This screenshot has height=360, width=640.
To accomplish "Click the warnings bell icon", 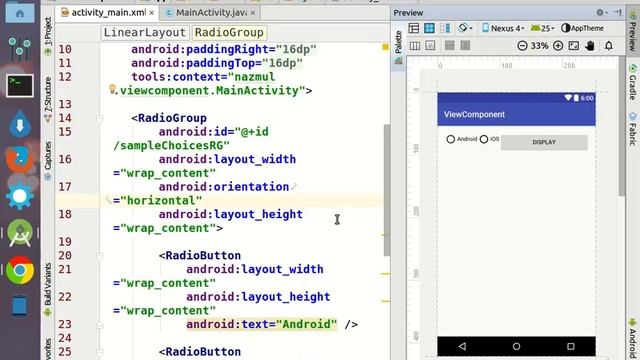I will 609,46.
